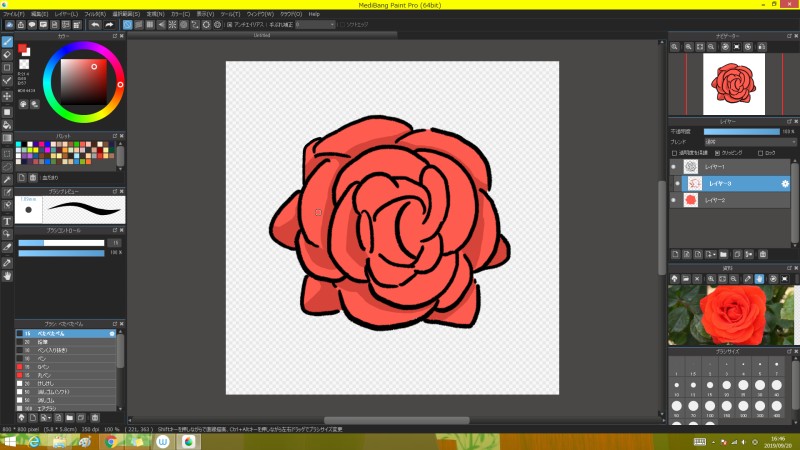The width and height of the screenshot is (800, 450).
Task: Select the Move tool
Action: click(7, 96)
